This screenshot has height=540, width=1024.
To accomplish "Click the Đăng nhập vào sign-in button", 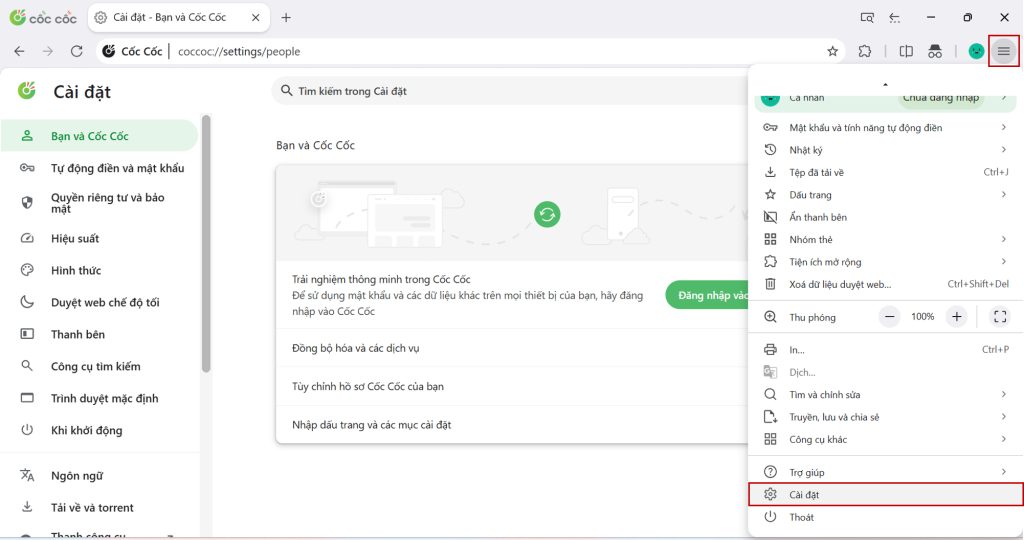I will pos(707,295).
